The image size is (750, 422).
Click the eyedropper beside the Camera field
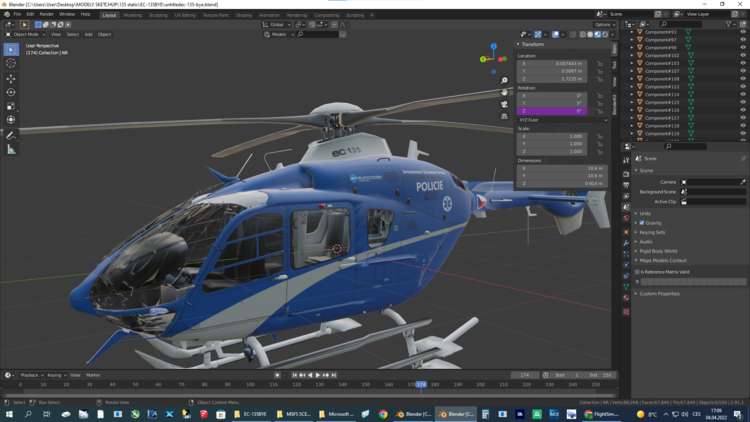[743, 182]
